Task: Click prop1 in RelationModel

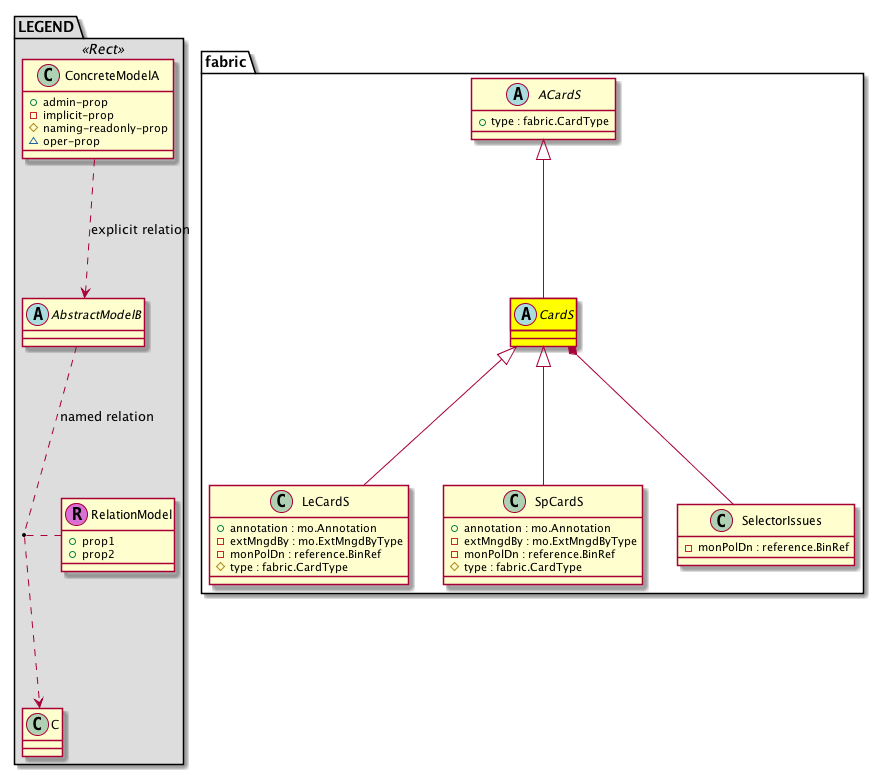Action: pos(98,540)
